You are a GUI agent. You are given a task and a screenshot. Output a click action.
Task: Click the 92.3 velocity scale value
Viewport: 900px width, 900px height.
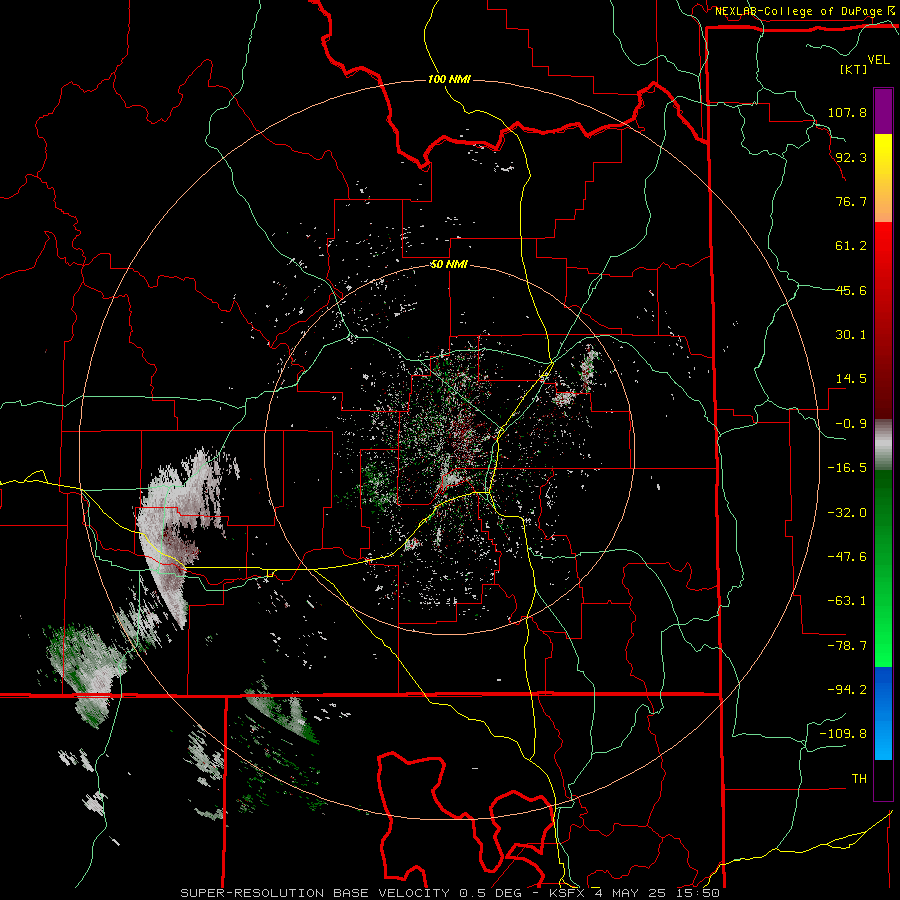tap(851, 157)
